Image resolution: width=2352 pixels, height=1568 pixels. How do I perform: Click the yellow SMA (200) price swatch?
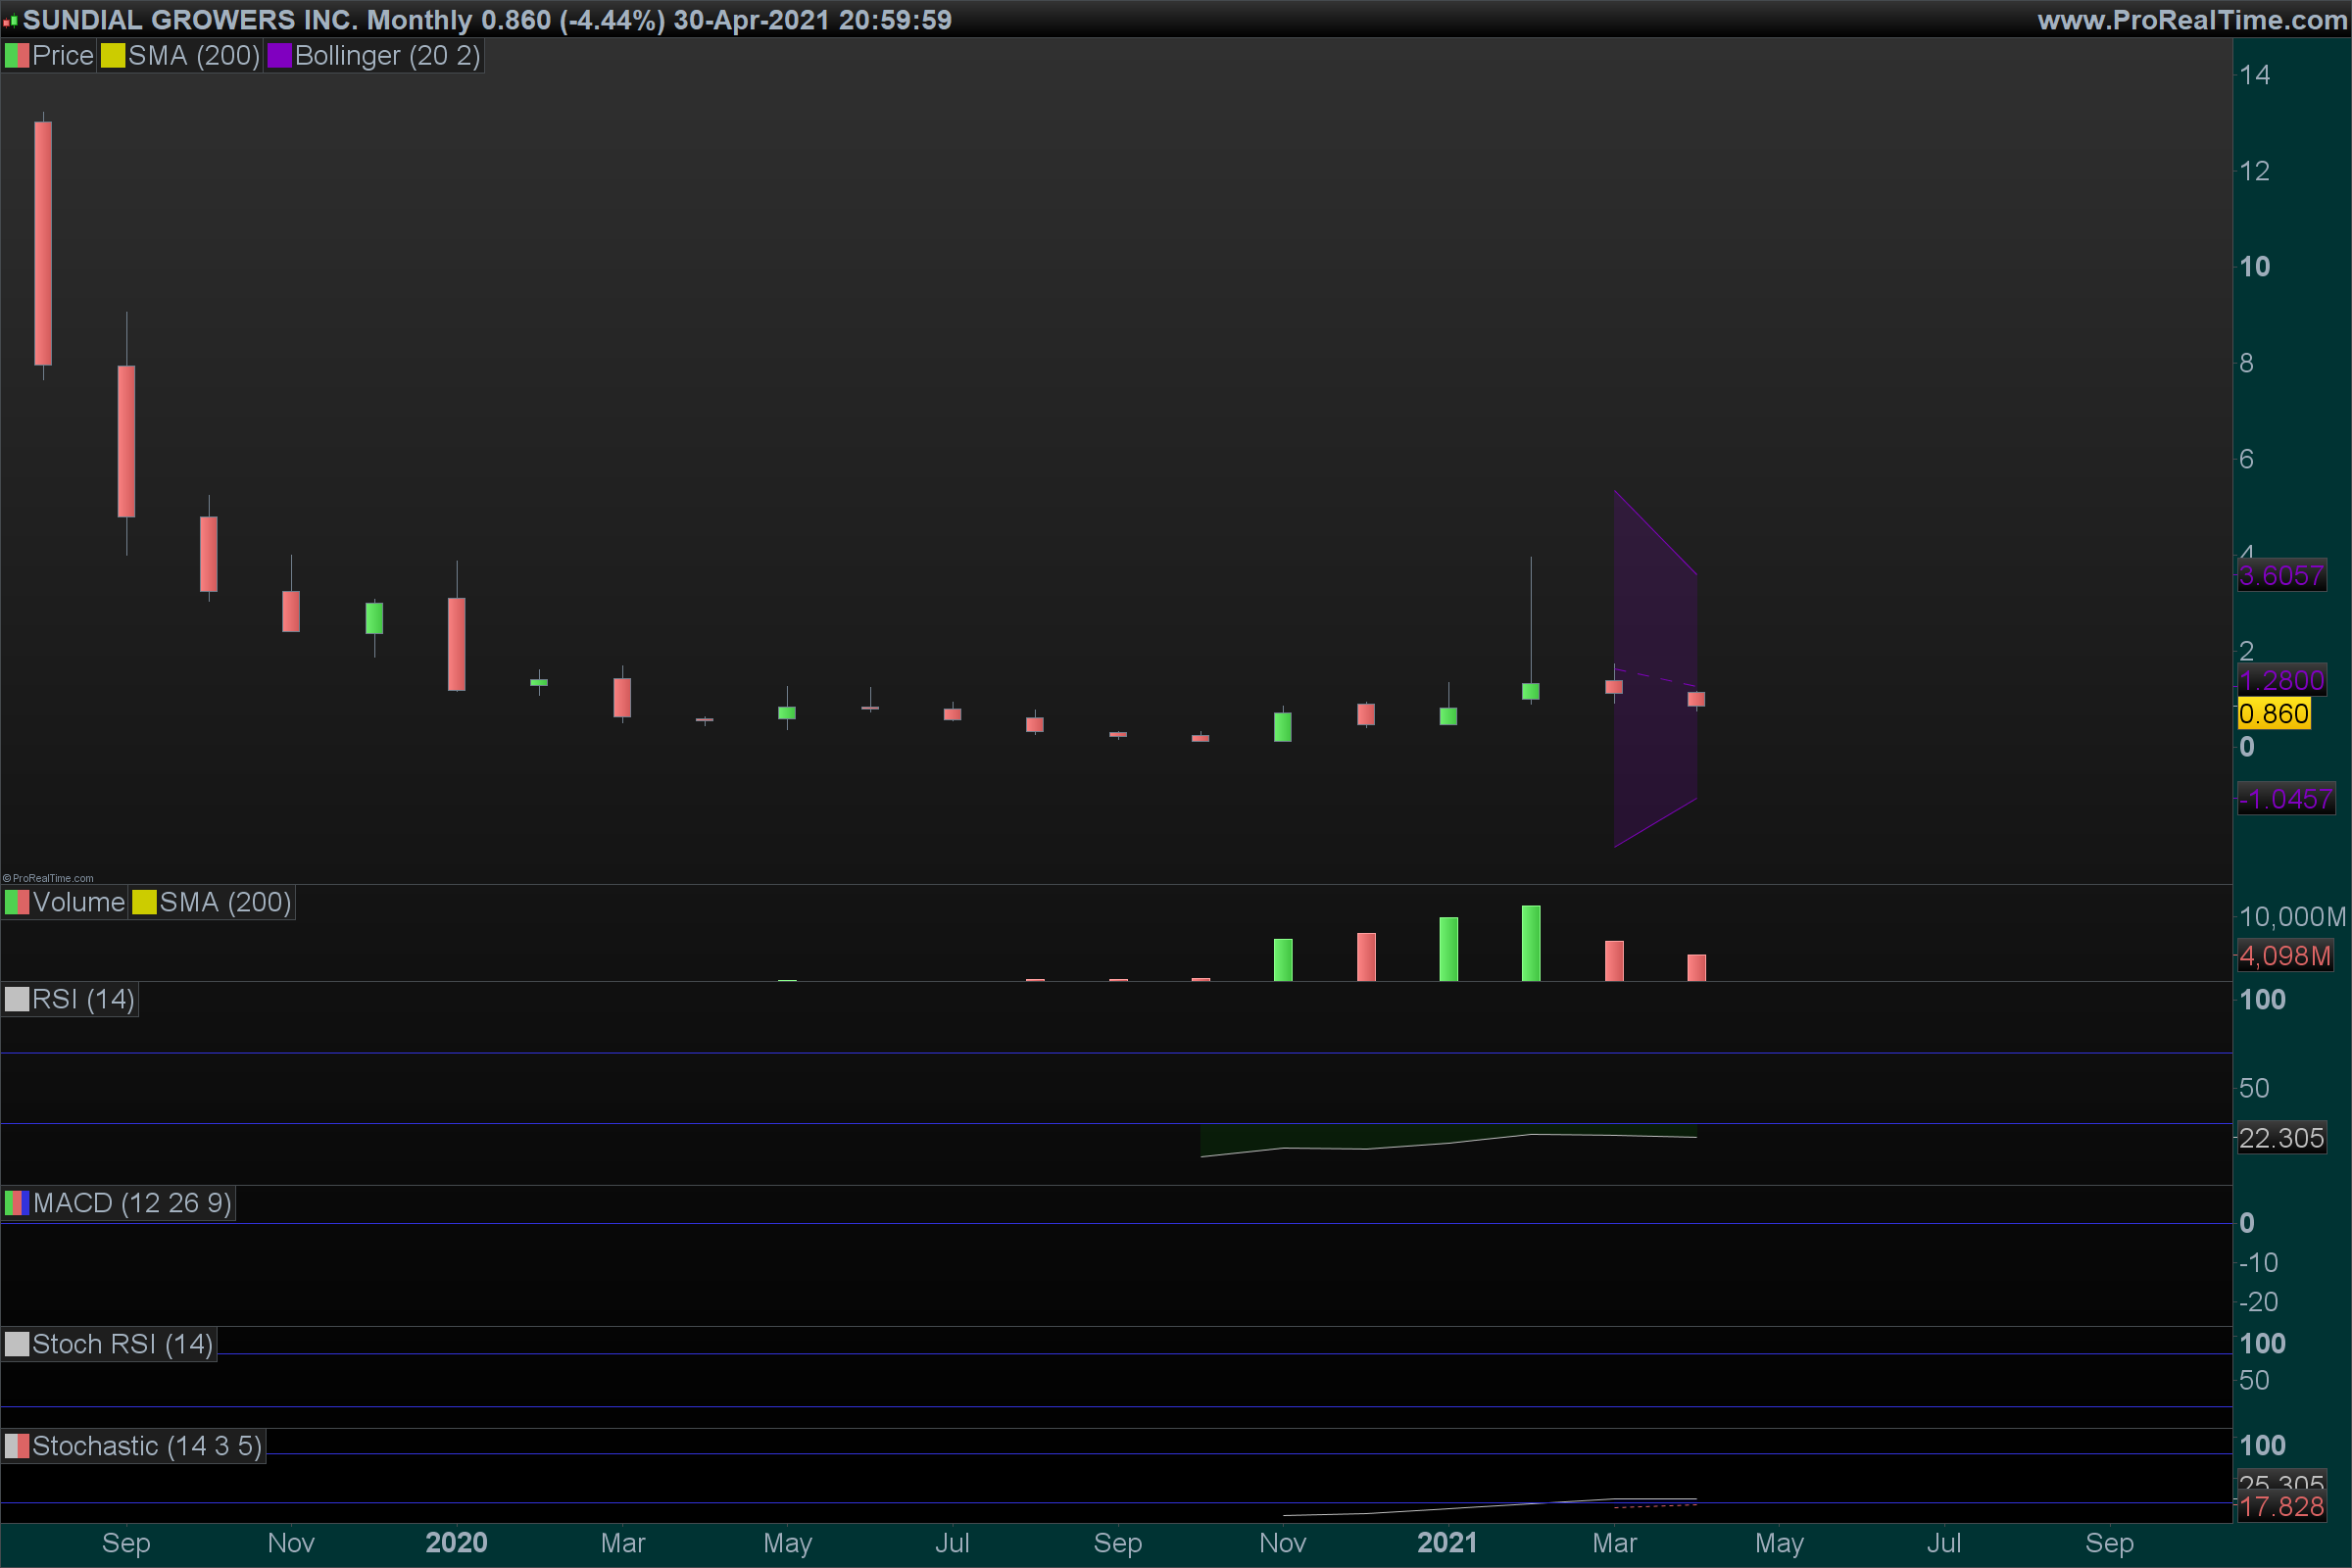[113, 56]
